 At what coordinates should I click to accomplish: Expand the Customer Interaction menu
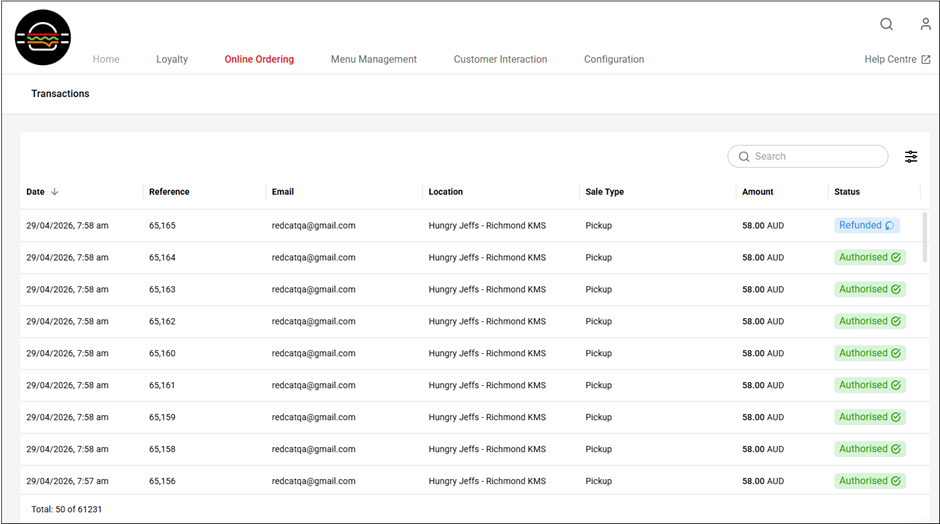[x=500, y=60]
